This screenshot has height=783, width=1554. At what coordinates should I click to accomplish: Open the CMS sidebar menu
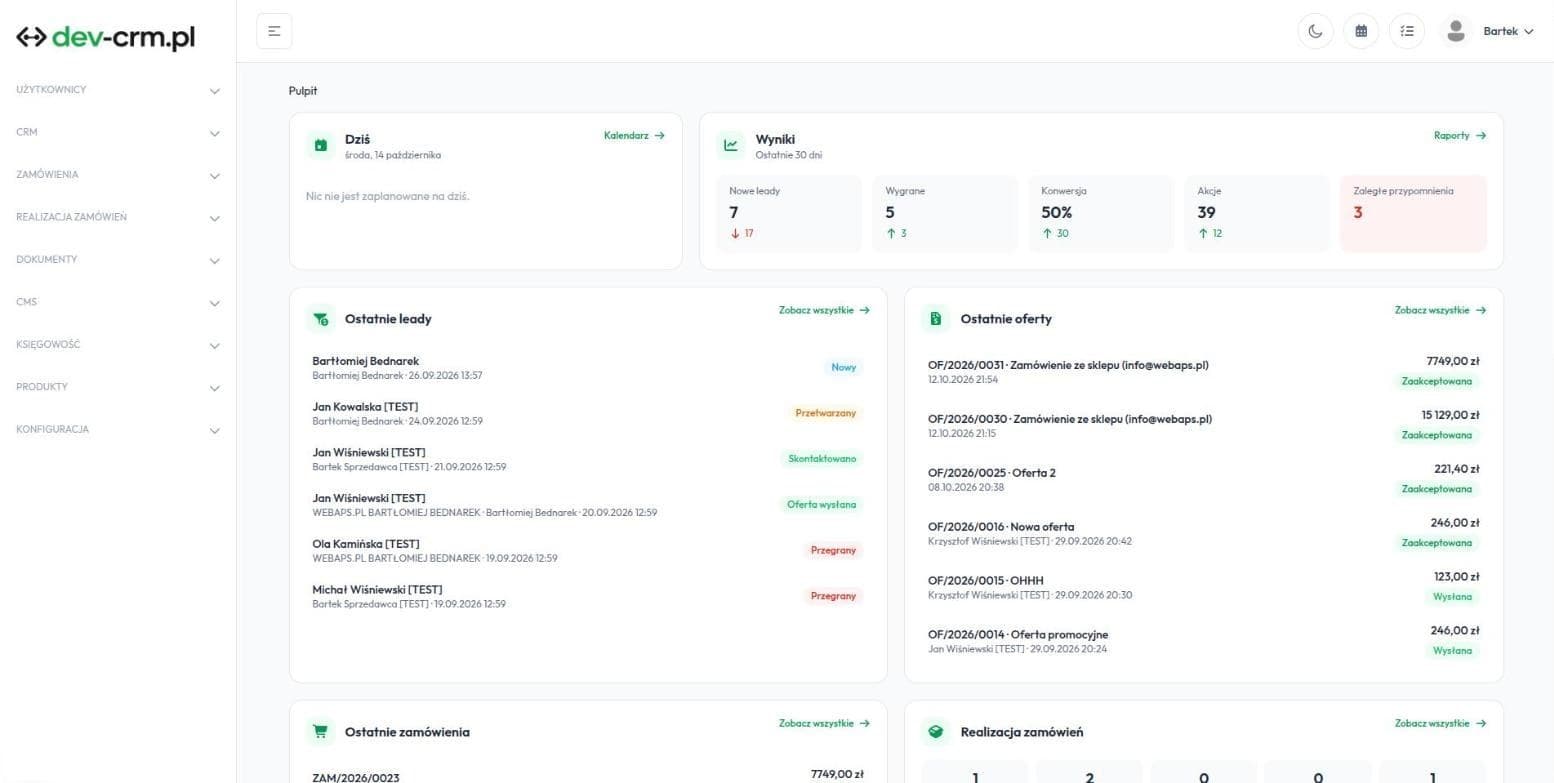pyautogui.click(x=118, y=302)
